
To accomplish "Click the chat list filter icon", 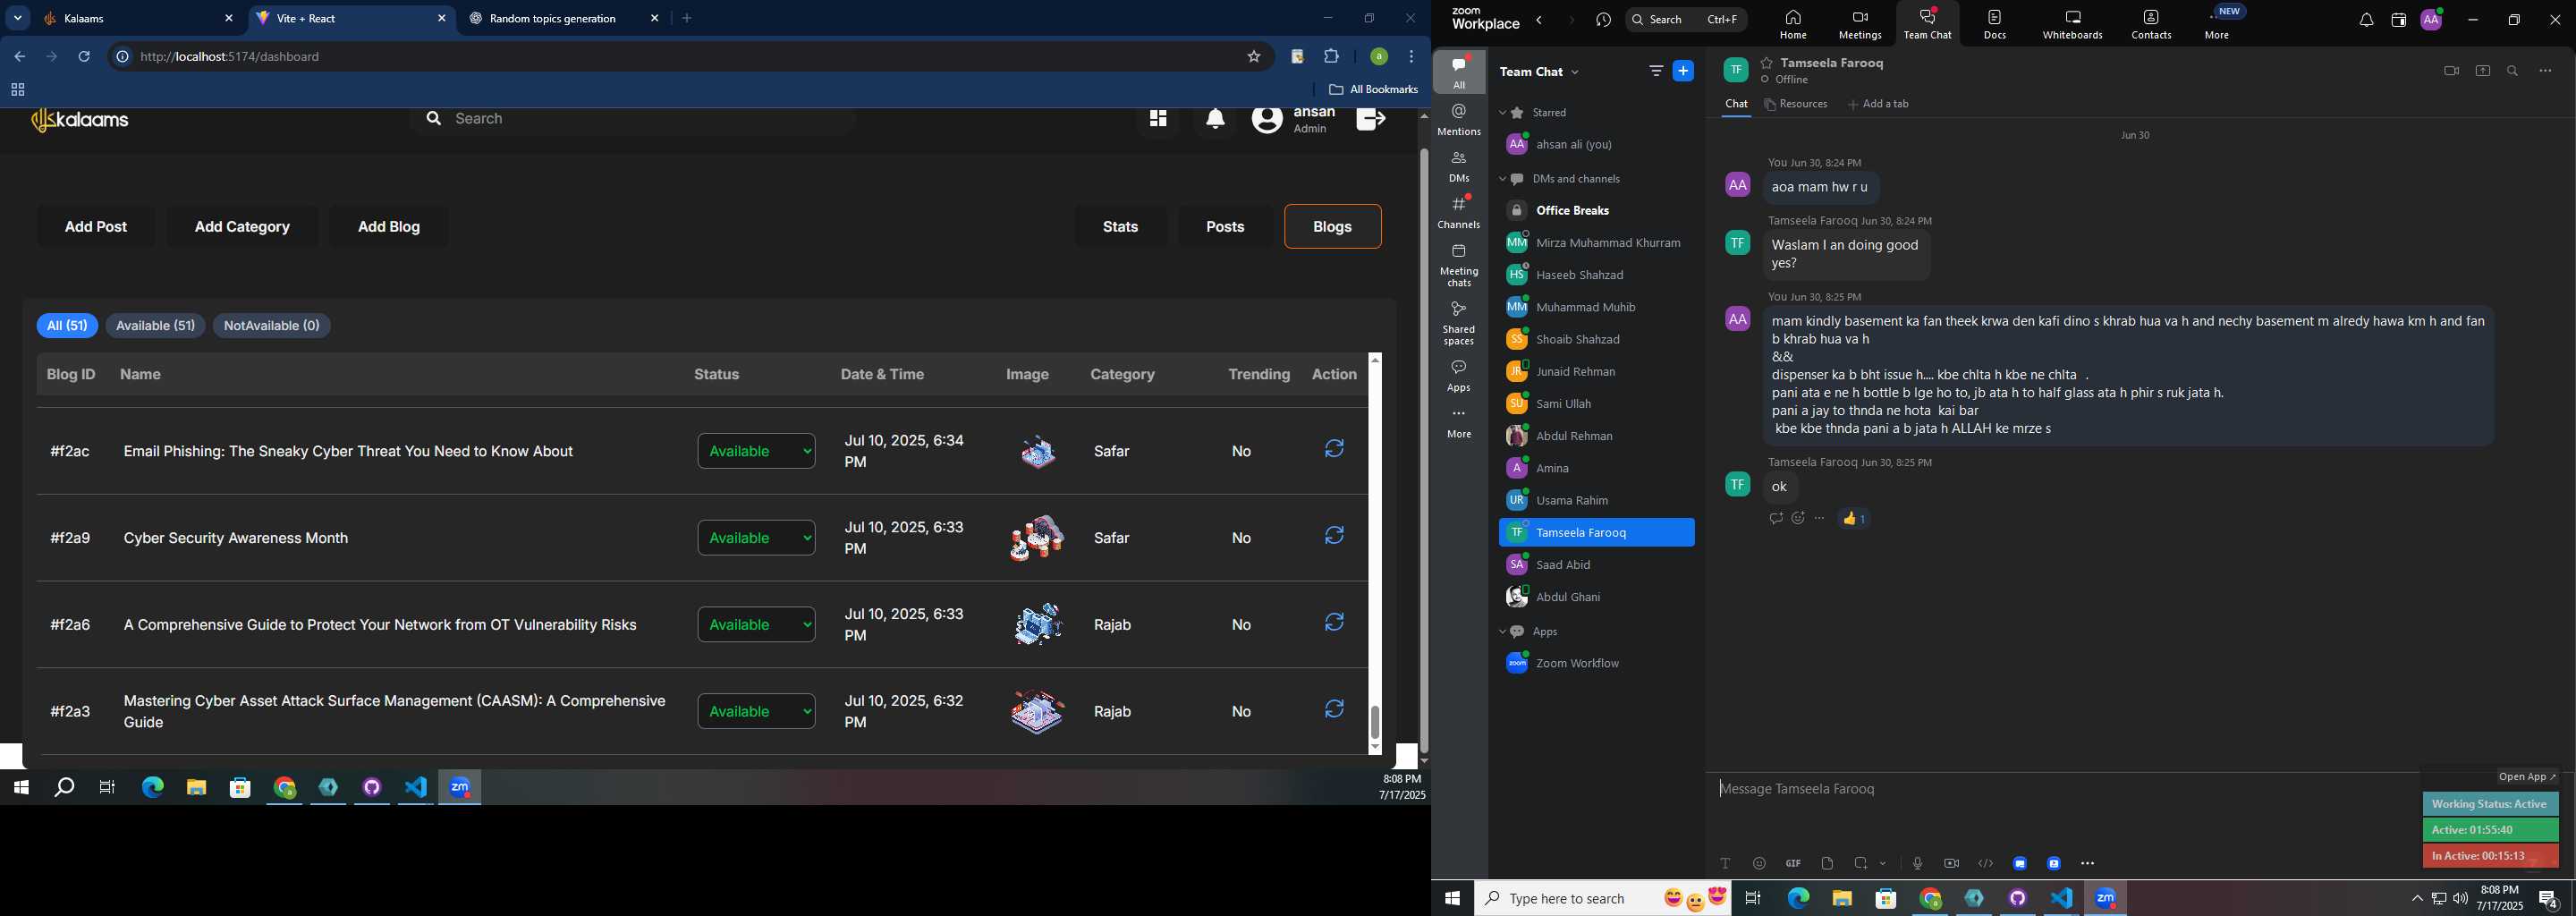I will [x=1656, y=71].
